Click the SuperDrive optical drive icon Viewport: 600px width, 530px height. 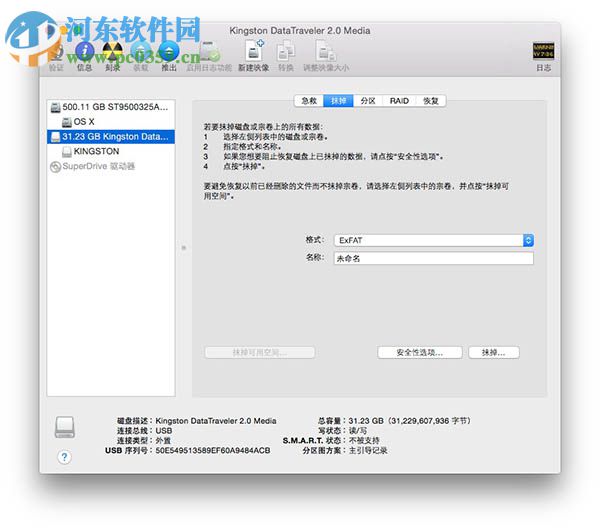pyautogui.click(x=55, y=167)
